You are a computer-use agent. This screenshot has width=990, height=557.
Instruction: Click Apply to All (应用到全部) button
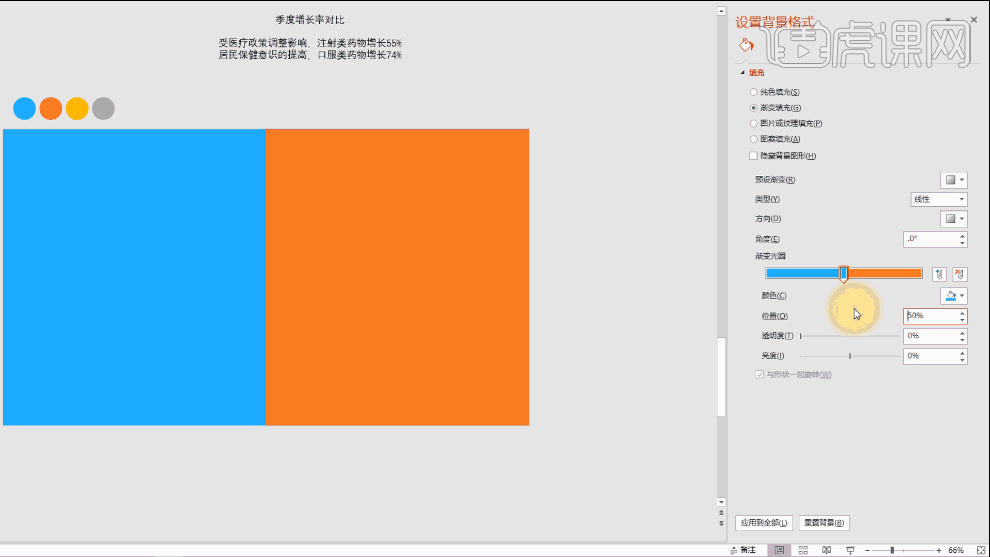tap(763, 523)
